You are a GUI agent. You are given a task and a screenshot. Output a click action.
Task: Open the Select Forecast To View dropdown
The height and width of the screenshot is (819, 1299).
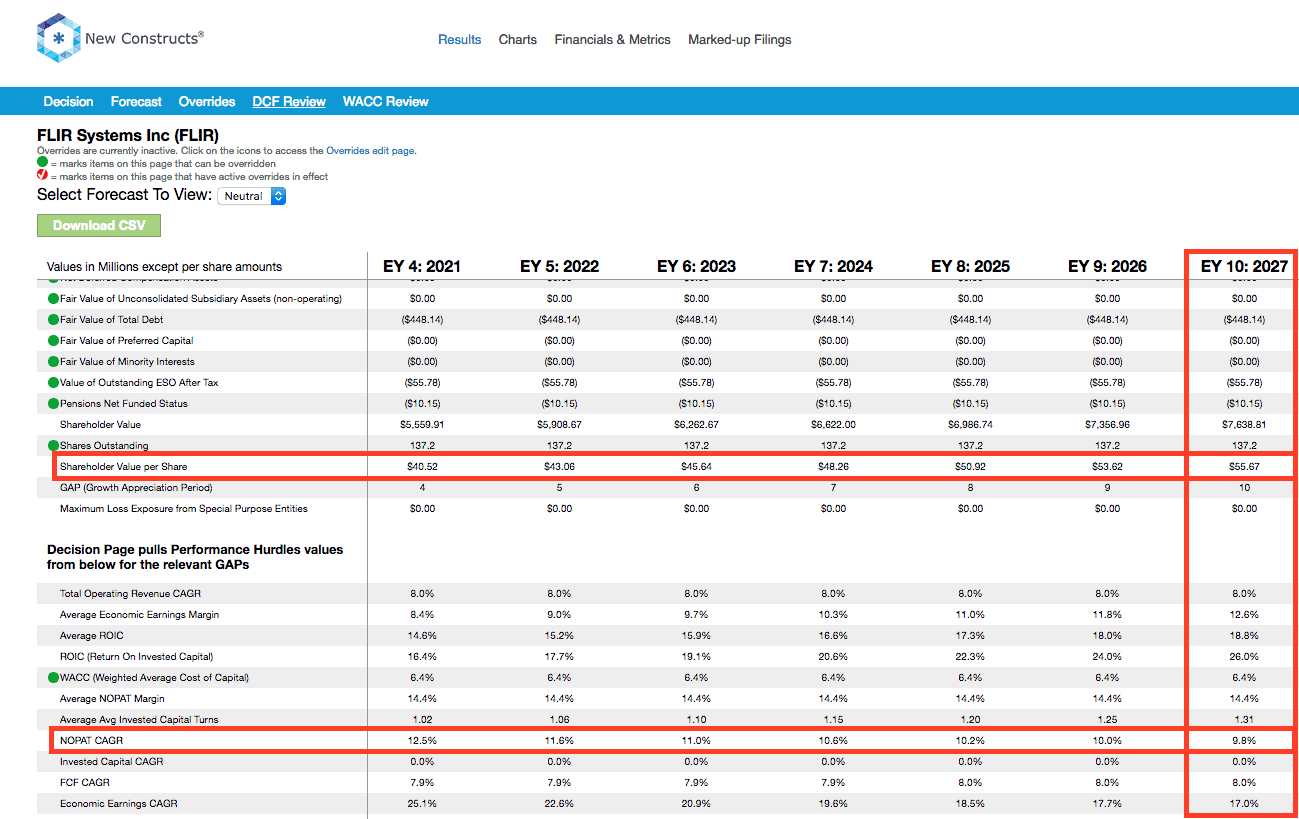point(252,196)
